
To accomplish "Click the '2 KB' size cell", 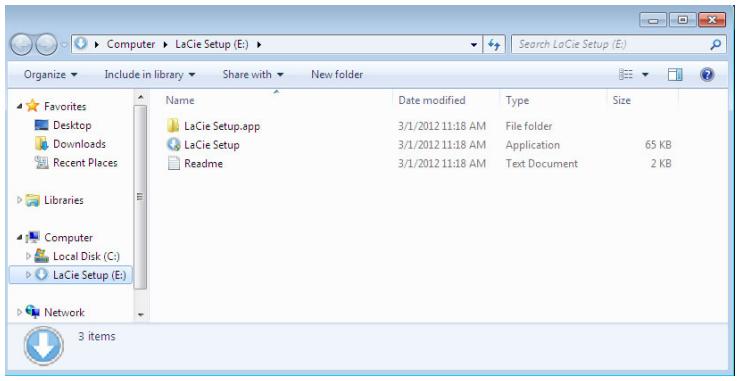I will pos(661,163).
